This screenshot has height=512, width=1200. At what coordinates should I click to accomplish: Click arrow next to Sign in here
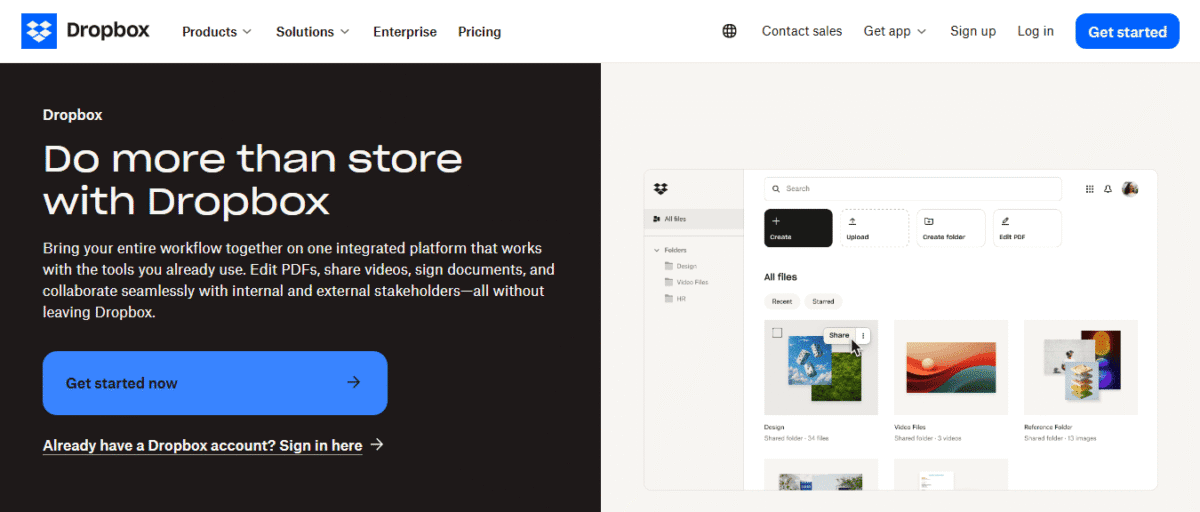377,445
